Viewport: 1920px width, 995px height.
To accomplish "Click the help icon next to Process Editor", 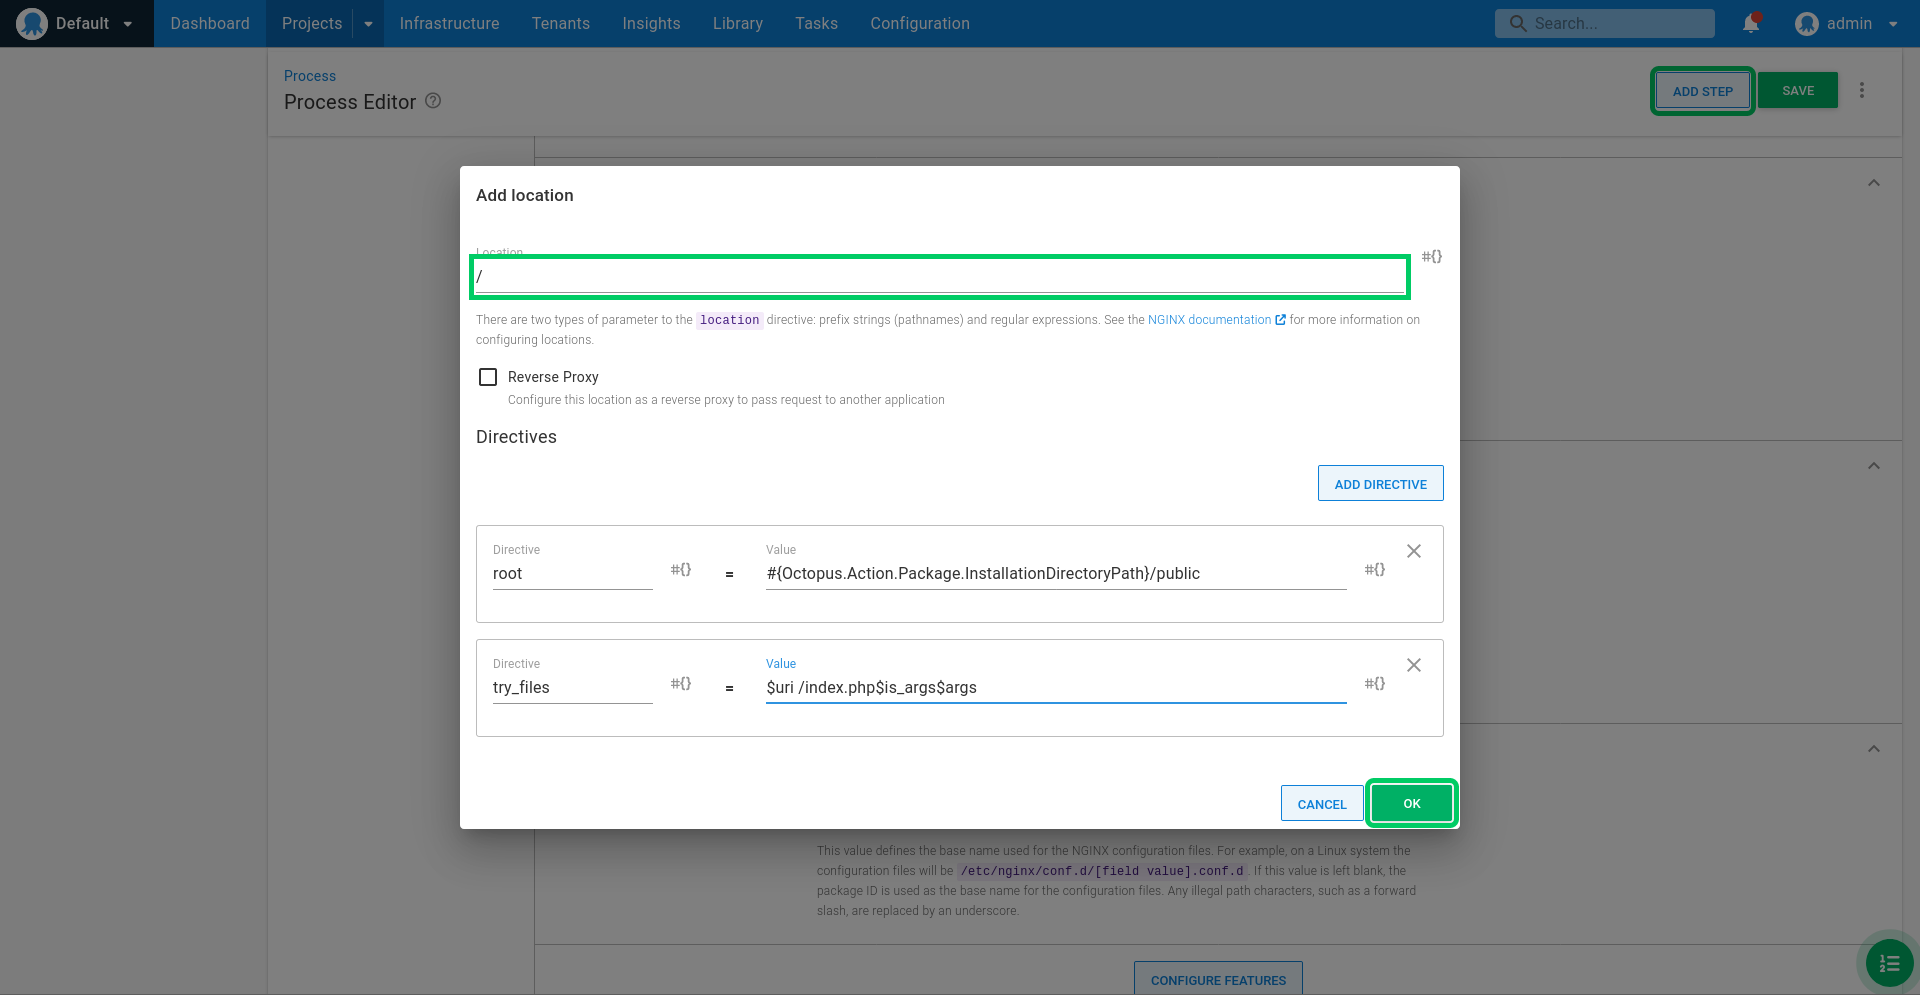I will tap(433, 101).
